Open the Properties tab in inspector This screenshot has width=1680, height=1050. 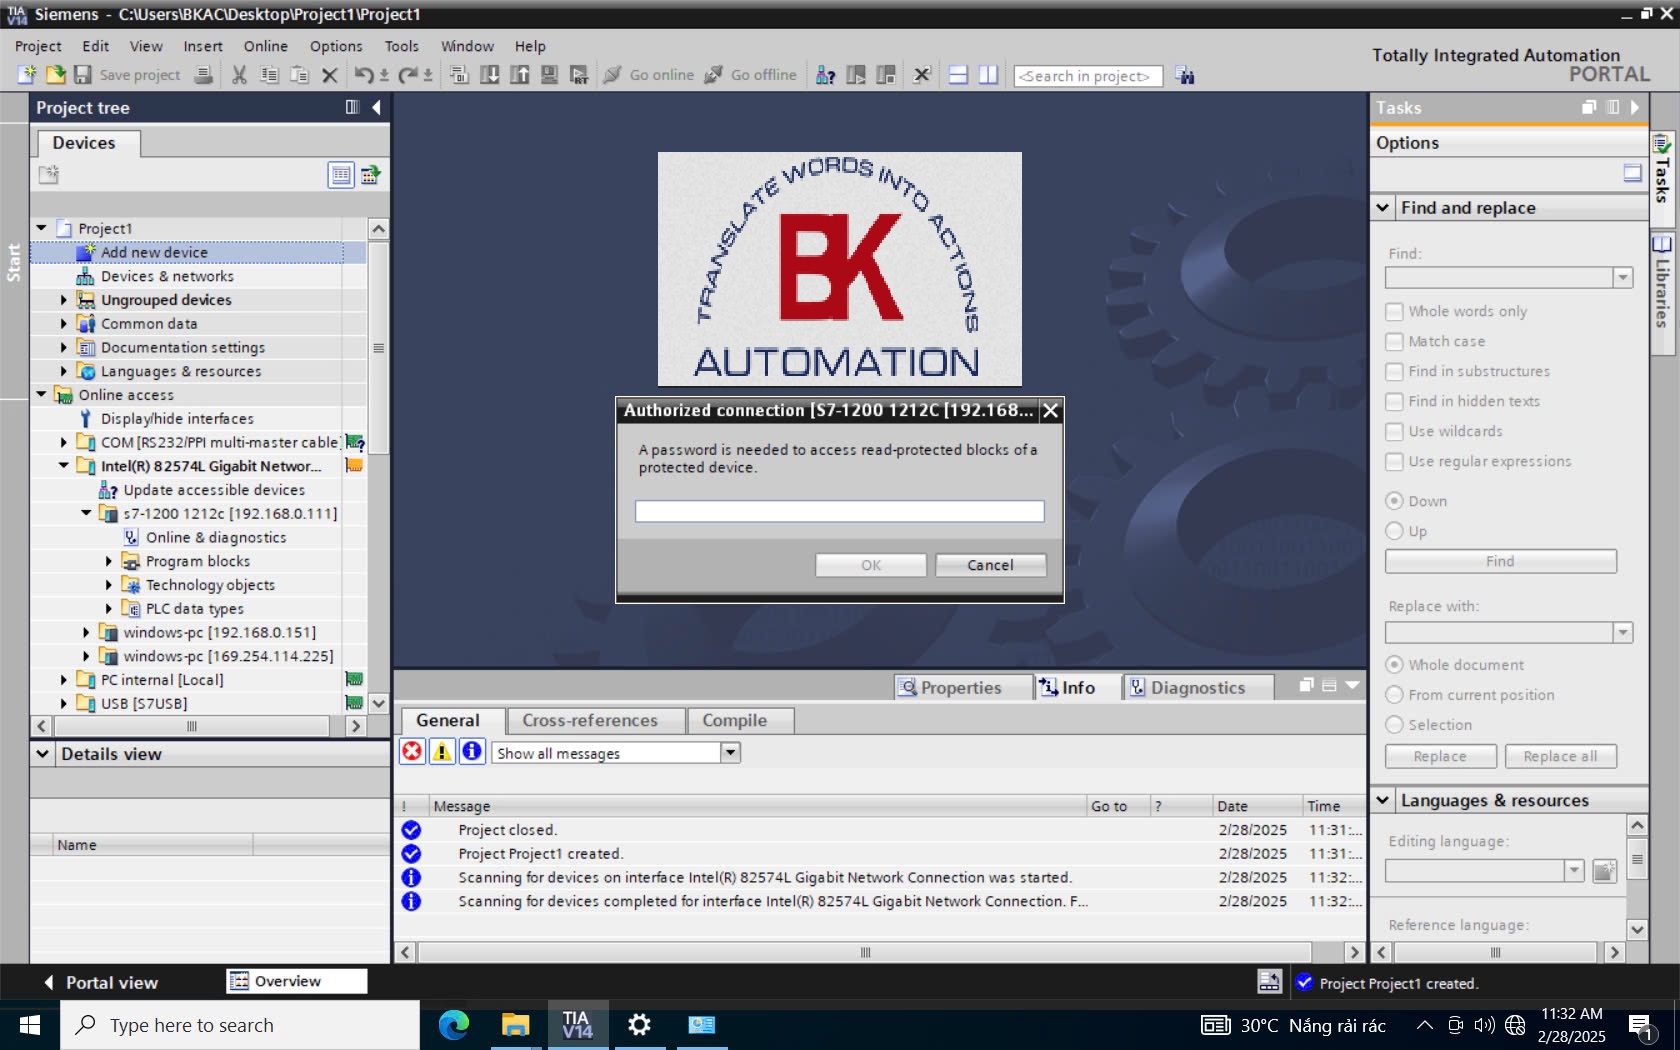click(962, 687)
